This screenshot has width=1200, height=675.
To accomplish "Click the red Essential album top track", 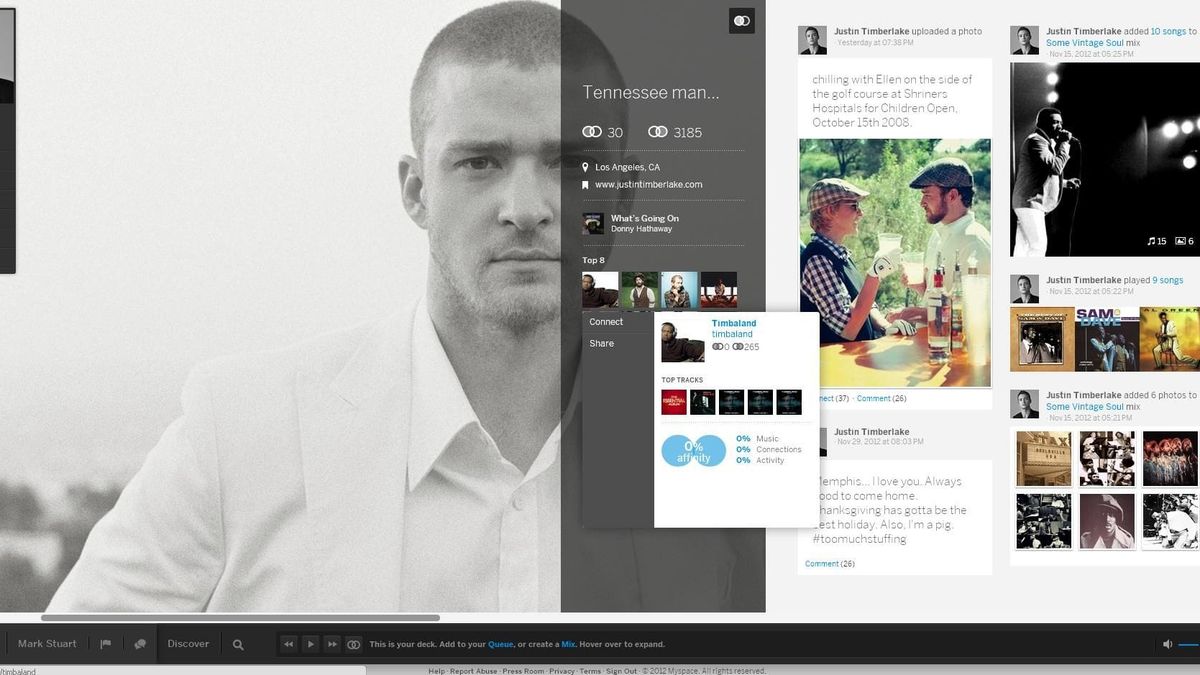I will coord(673,402).
